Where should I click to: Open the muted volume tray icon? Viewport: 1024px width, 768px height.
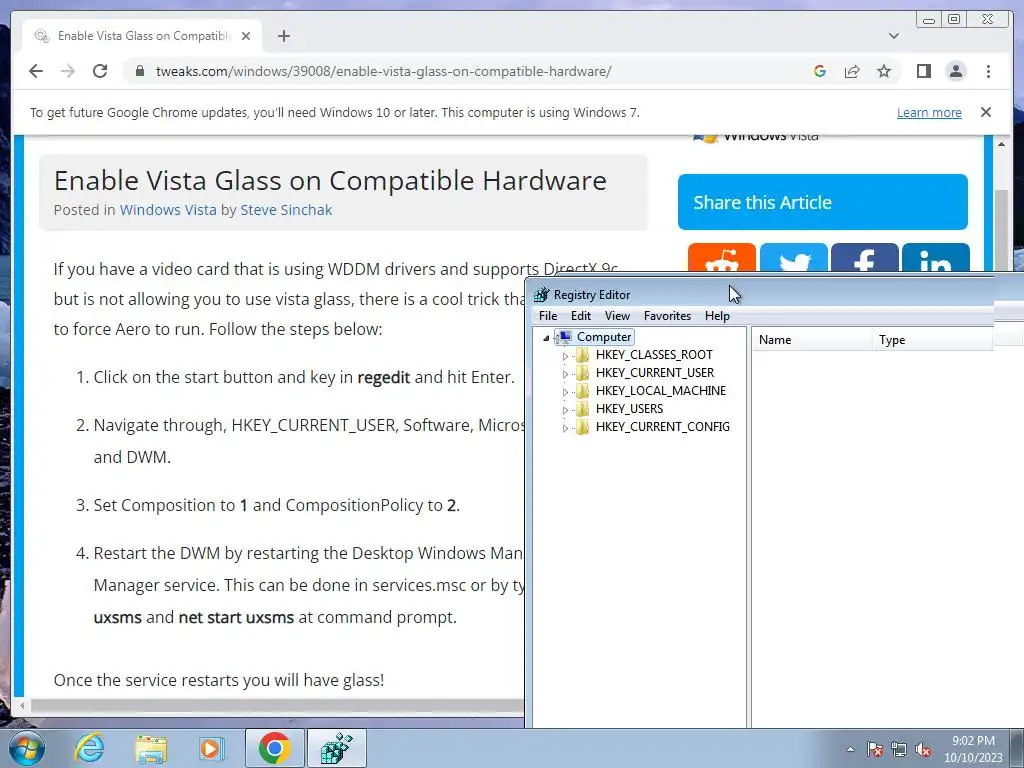pos(923,749)
